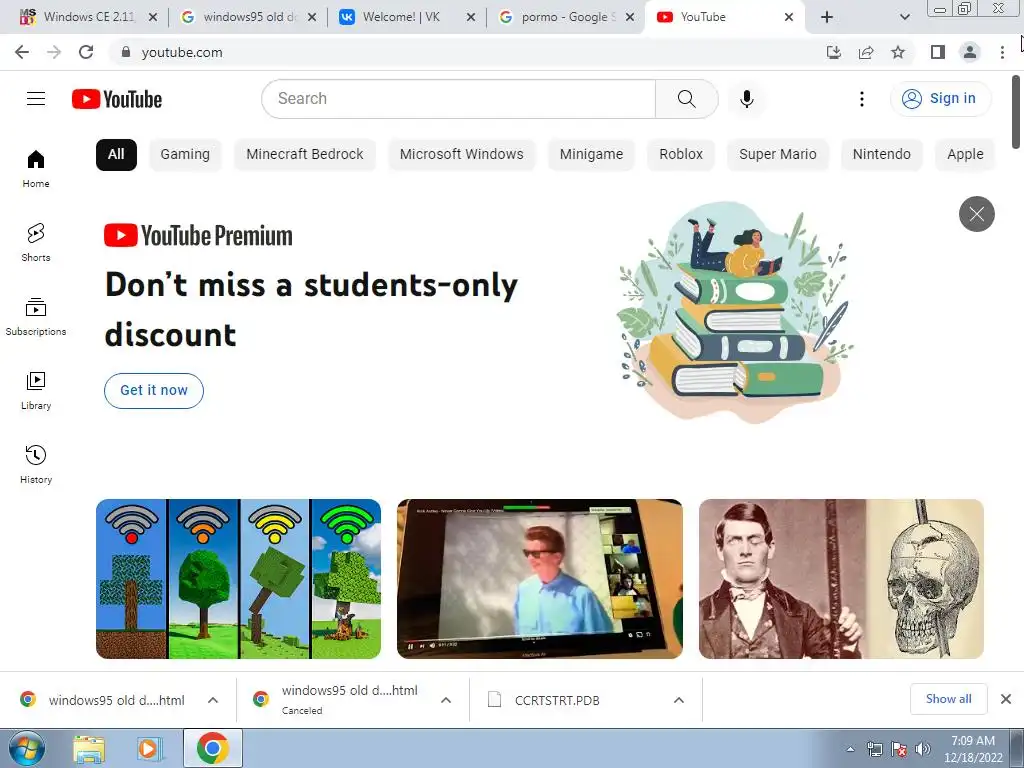Select the All filter chip
This screenshot has width=1024, height=768.
click(x=116, y=155)
